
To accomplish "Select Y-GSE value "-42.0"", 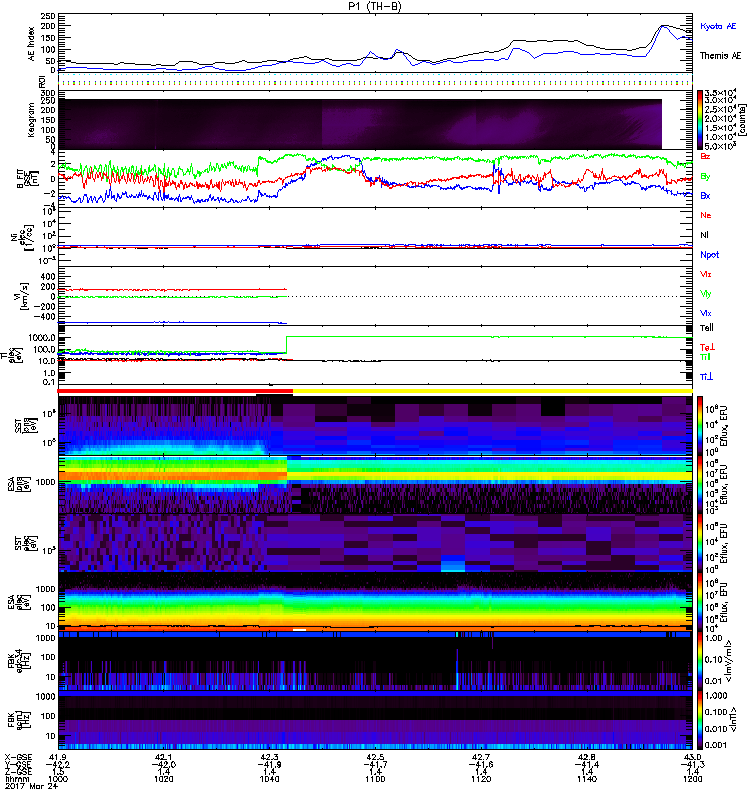I will (163, 765).
